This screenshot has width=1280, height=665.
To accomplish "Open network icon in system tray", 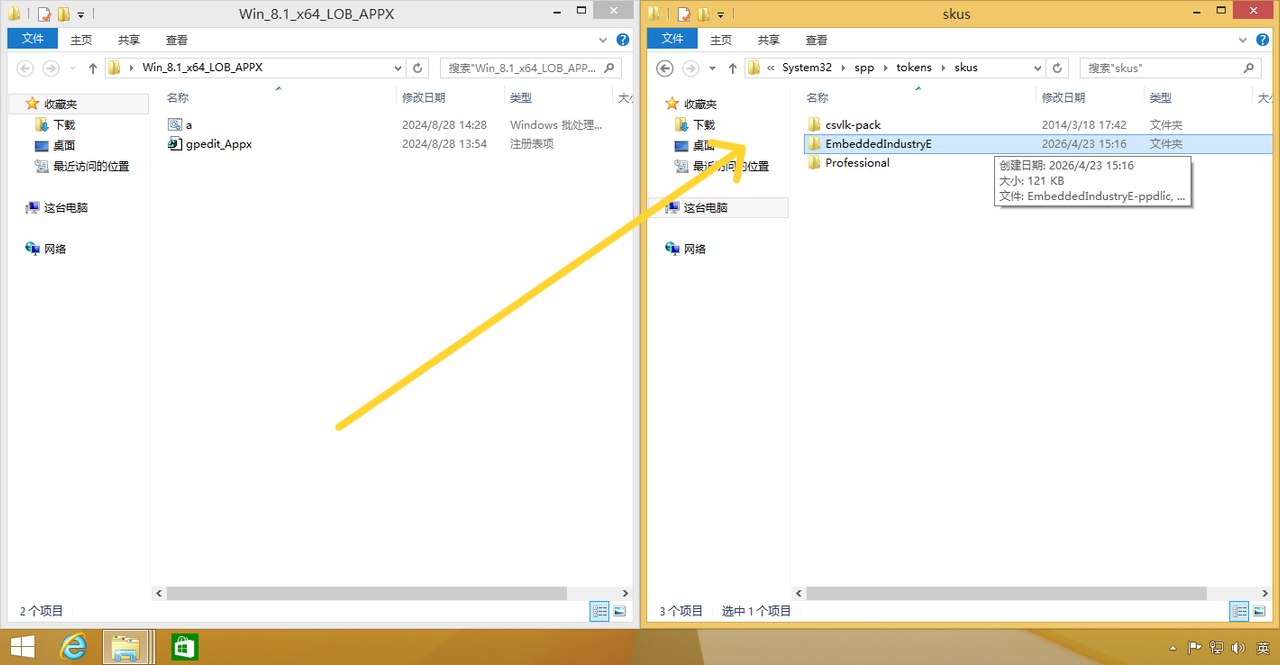I will click(x=1216, y=648).
